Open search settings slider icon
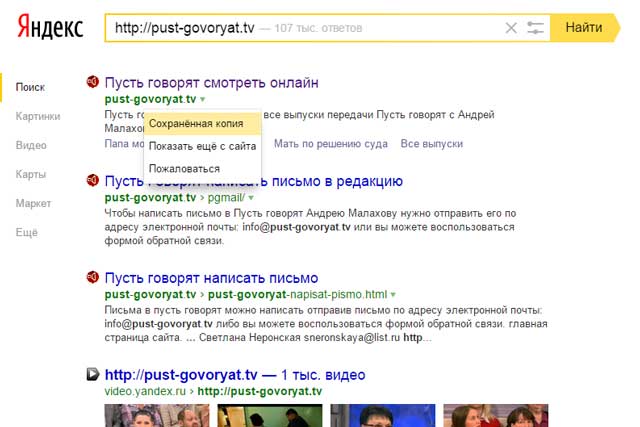640x427 pixels. 536,28
